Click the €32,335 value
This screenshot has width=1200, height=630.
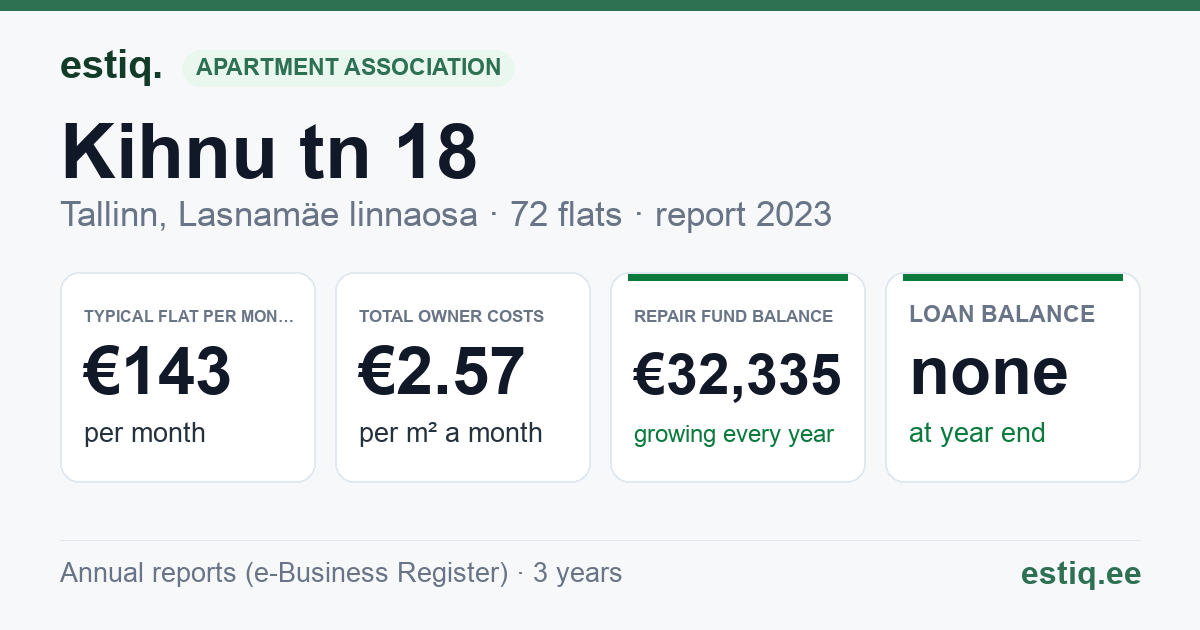pyautogui.click(x=738, y=376)
